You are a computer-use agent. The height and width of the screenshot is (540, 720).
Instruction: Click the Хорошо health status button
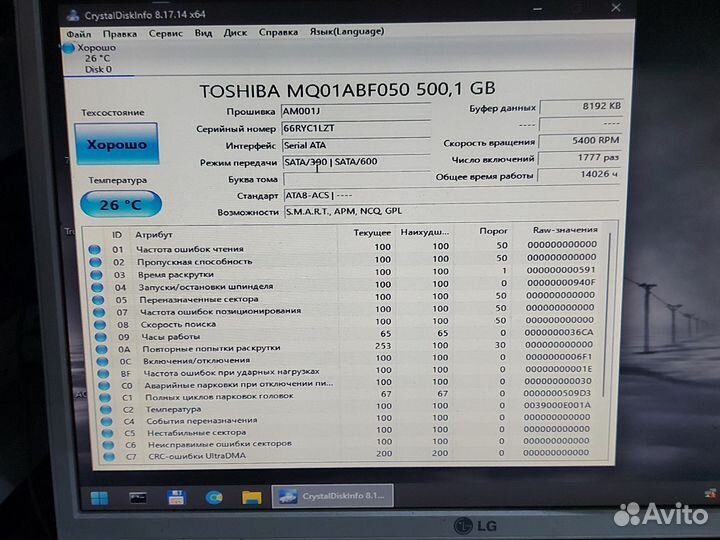tap(117, 144)
